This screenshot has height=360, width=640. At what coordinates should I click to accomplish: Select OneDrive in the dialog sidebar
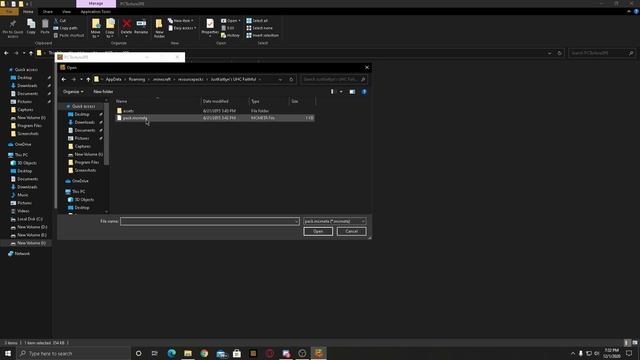80,181
